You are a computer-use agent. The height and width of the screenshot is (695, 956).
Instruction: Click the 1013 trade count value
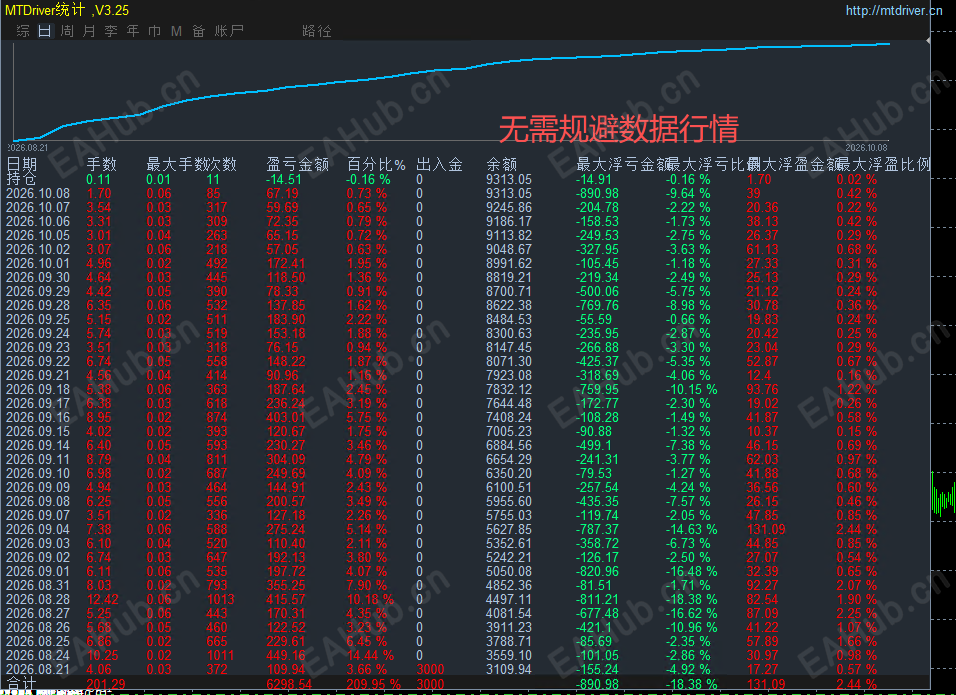click(x=221, y=600)
